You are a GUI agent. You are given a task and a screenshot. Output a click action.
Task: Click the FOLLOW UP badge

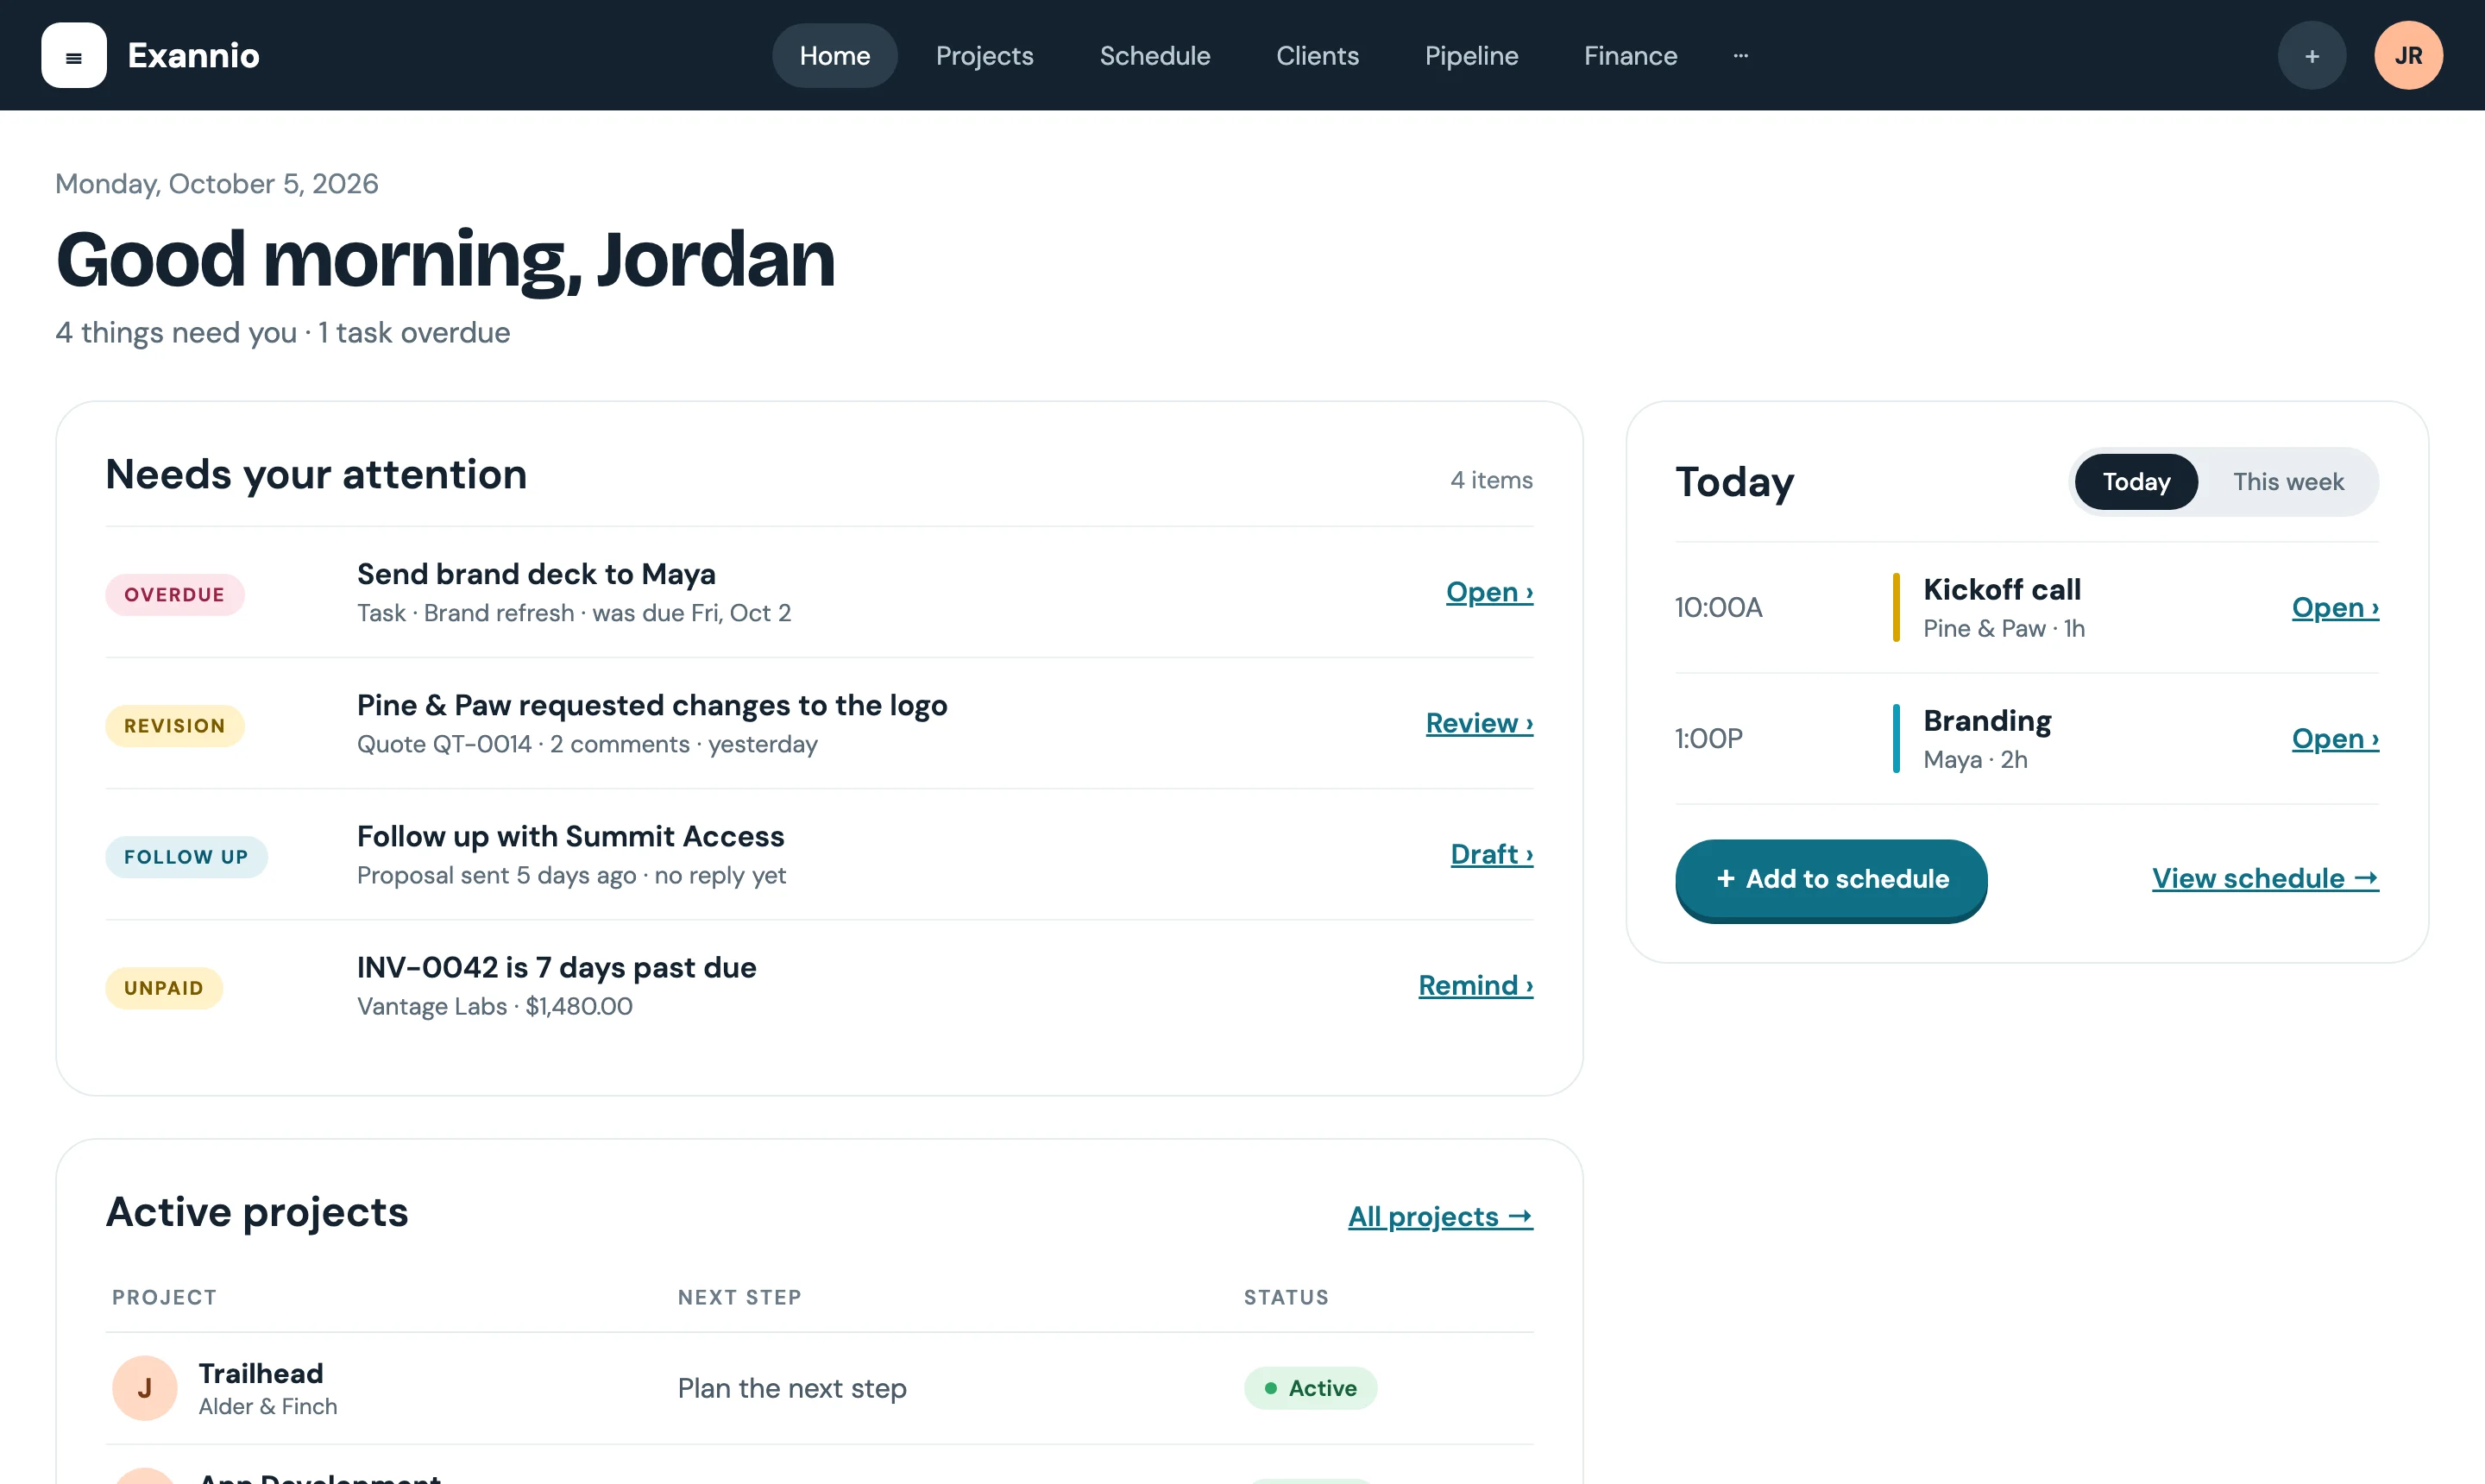tap(186, 856)
